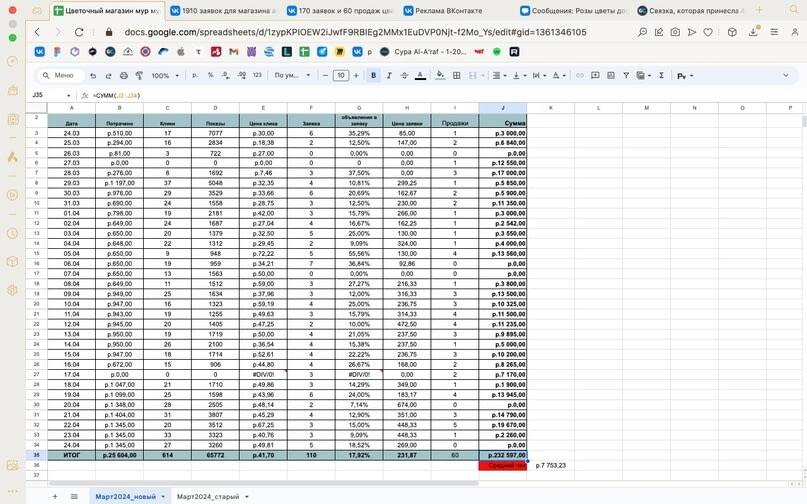Toggle bold formatting button
This screenshot has width=807, height=504.
tap(374, 75)
